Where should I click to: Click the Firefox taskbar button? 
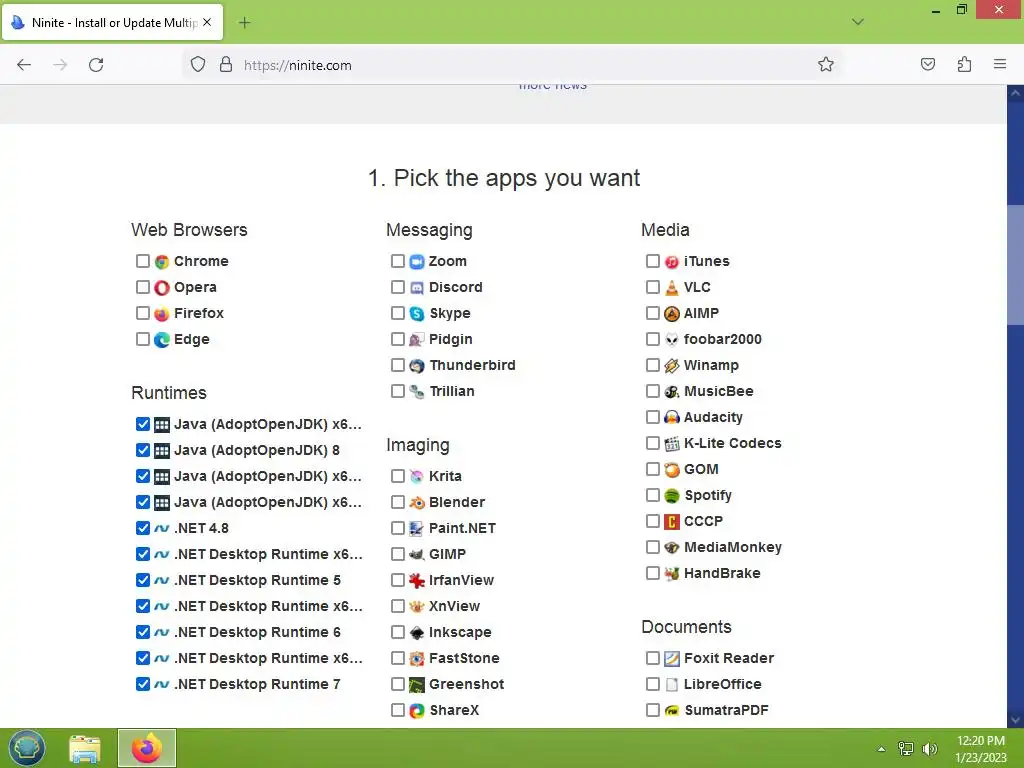tap(147, 748)
